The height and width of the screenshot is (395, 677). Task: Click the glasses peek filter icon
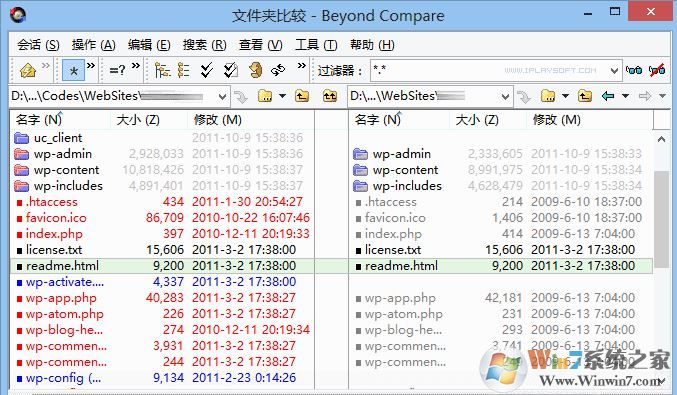coord(634,70)
